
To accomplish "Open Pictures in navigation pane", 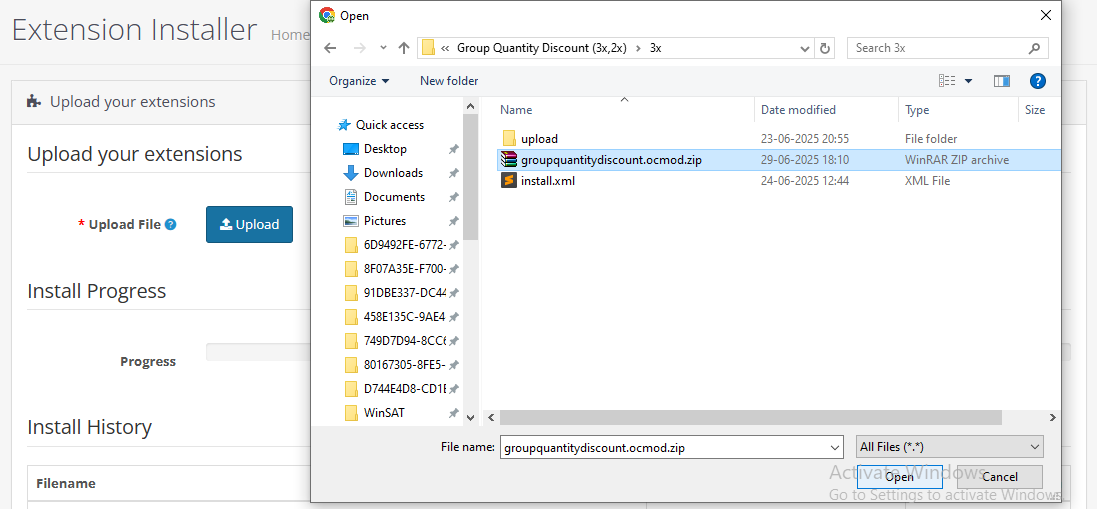I will click(x=385, y=220).
